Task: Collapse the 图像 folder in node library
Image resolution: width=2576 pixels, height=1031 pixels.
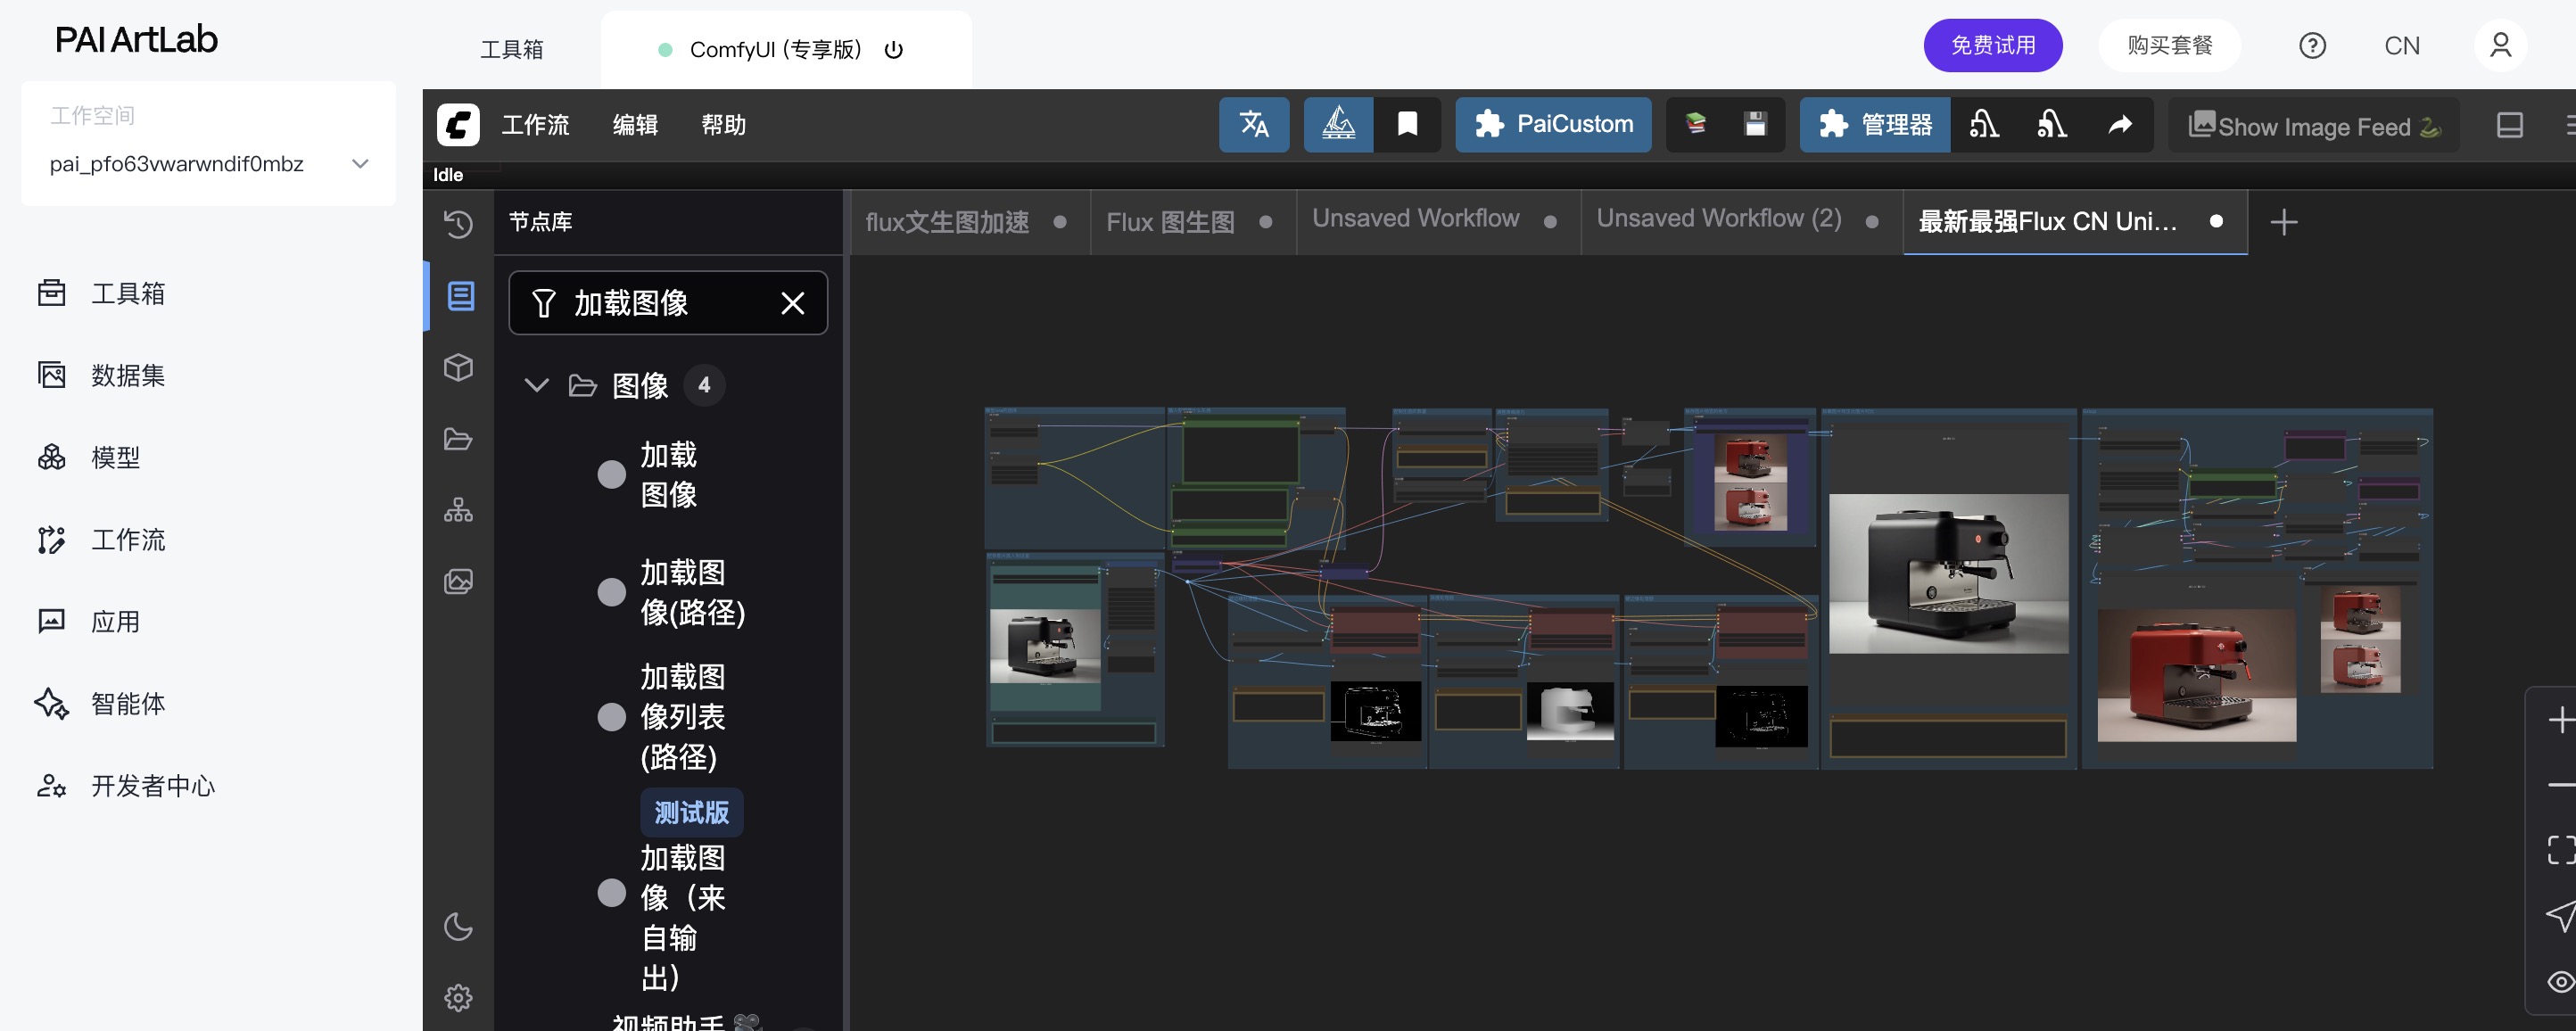Action: tap(536, 385)
